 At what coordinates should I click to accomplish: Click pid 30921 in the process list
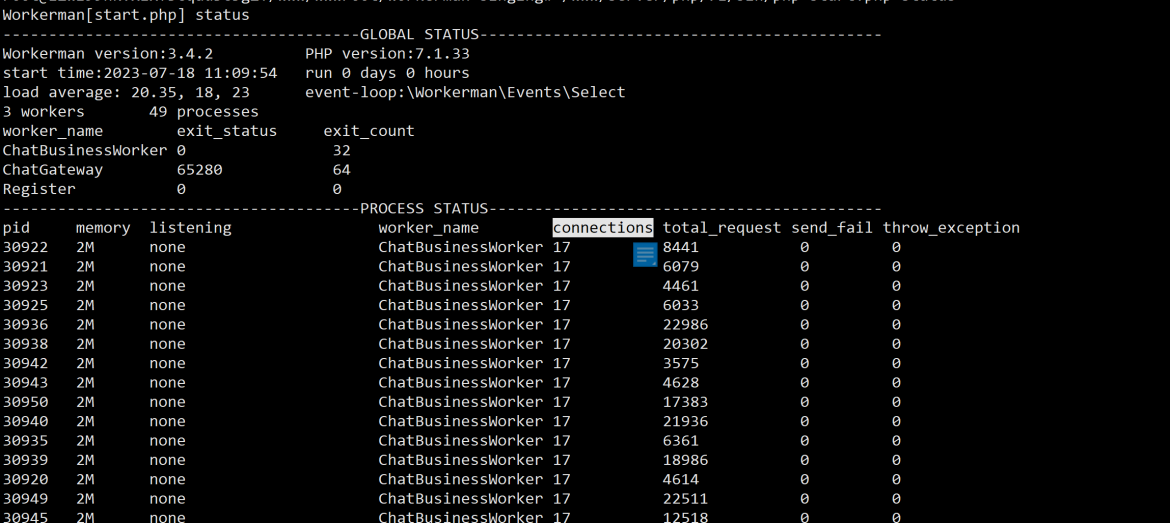[x=25, y=266]
